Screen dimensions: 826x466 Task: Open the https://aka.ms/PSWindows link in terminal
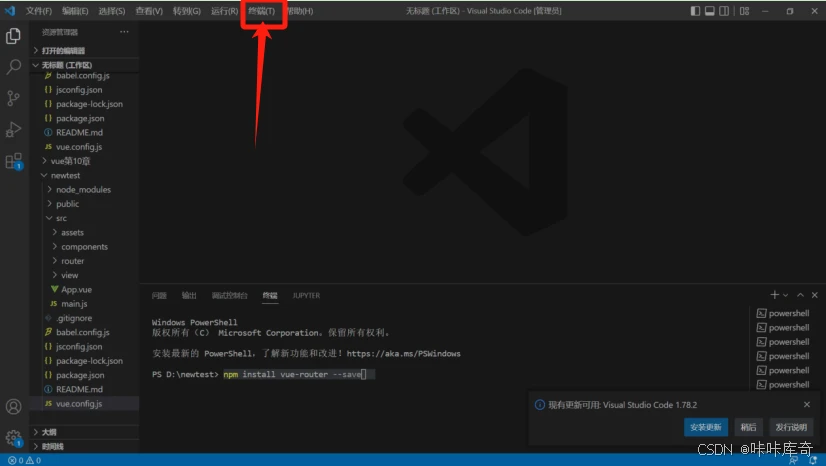[404, 353]
